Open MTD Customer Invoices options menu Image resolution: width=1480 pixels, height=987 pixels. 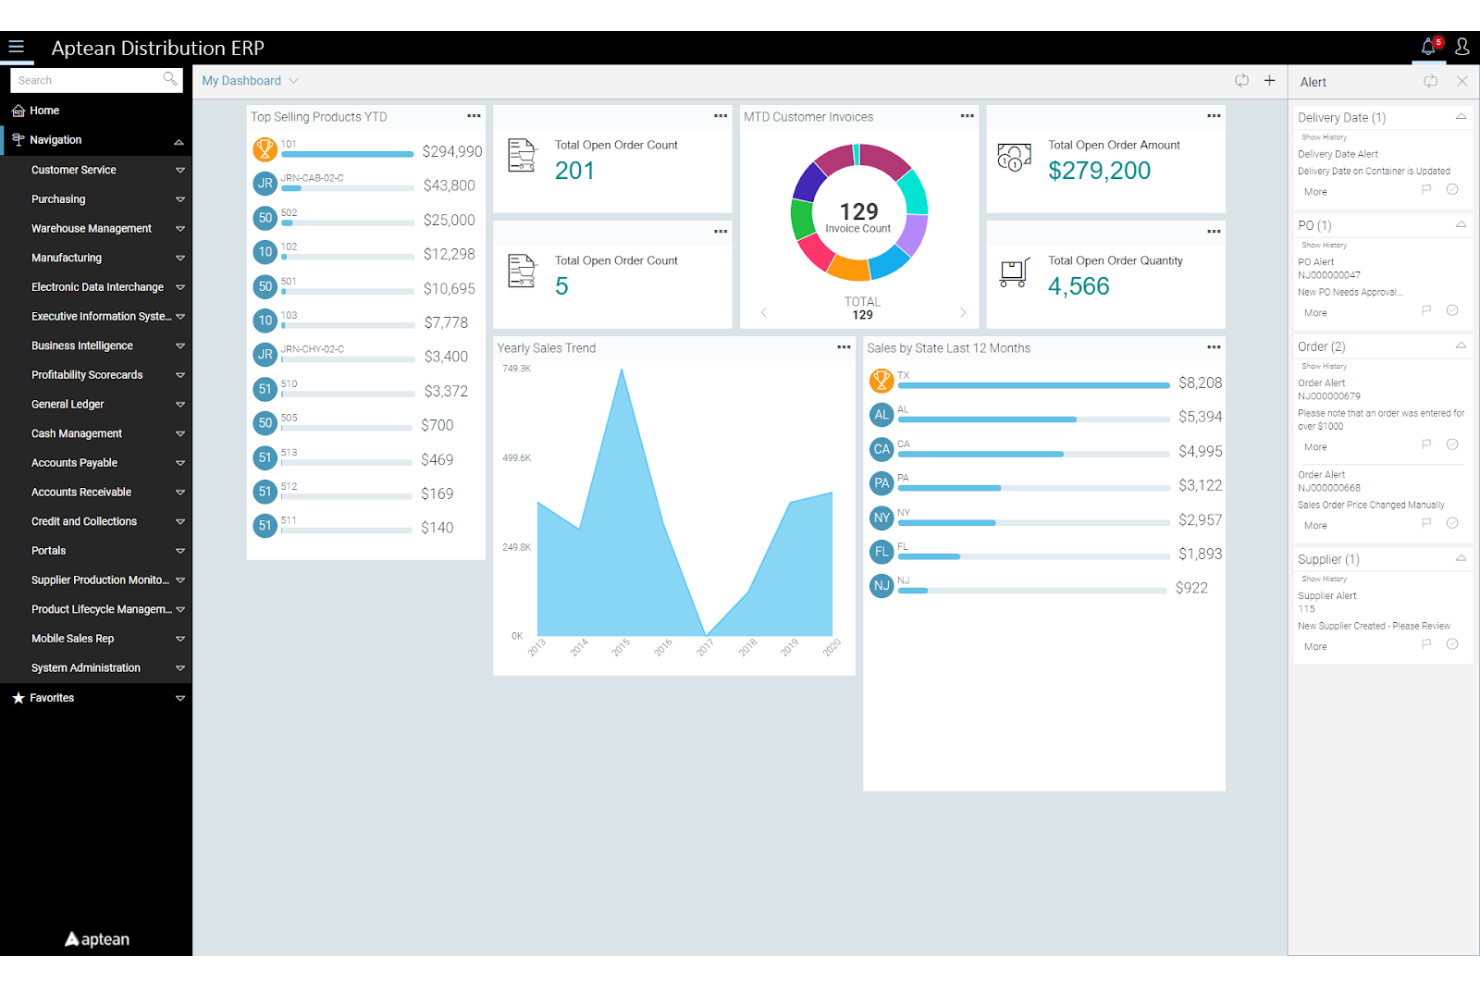pyautogui.click(x=967, y=116)
